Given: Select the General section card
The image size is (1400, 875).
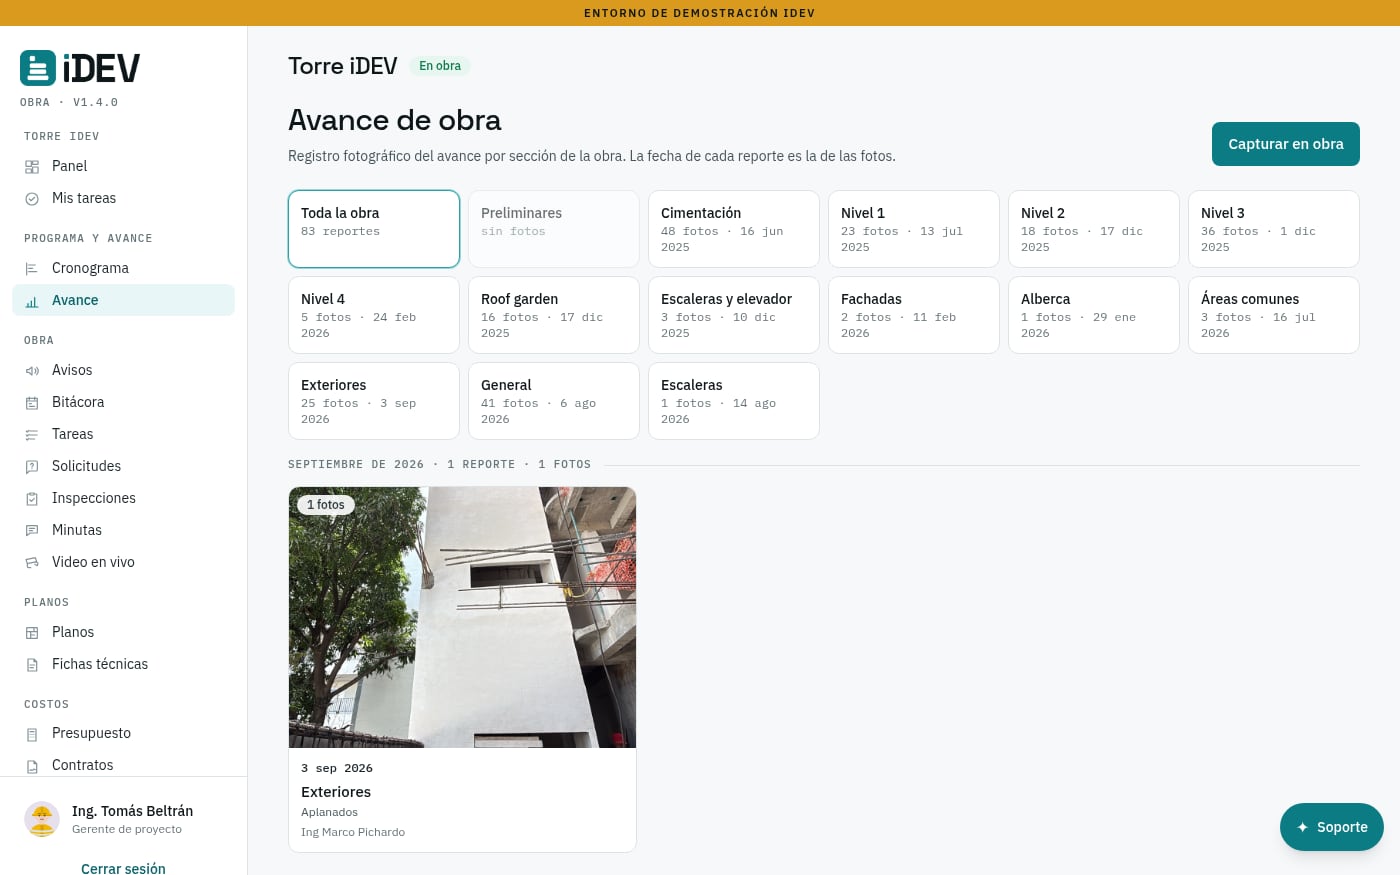Looking at the screenshot, I should pyautogui.click(x=554, y=401).
